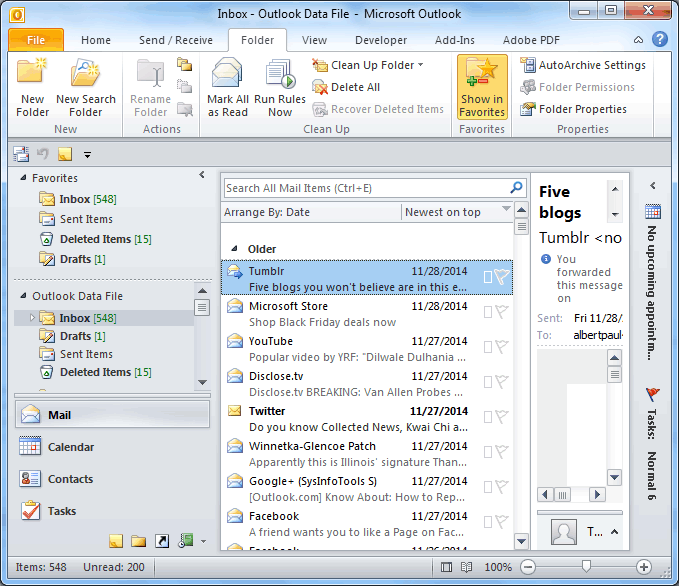679x586 pixels.
Task: Open Folder Properties
Action: point(573,109)
